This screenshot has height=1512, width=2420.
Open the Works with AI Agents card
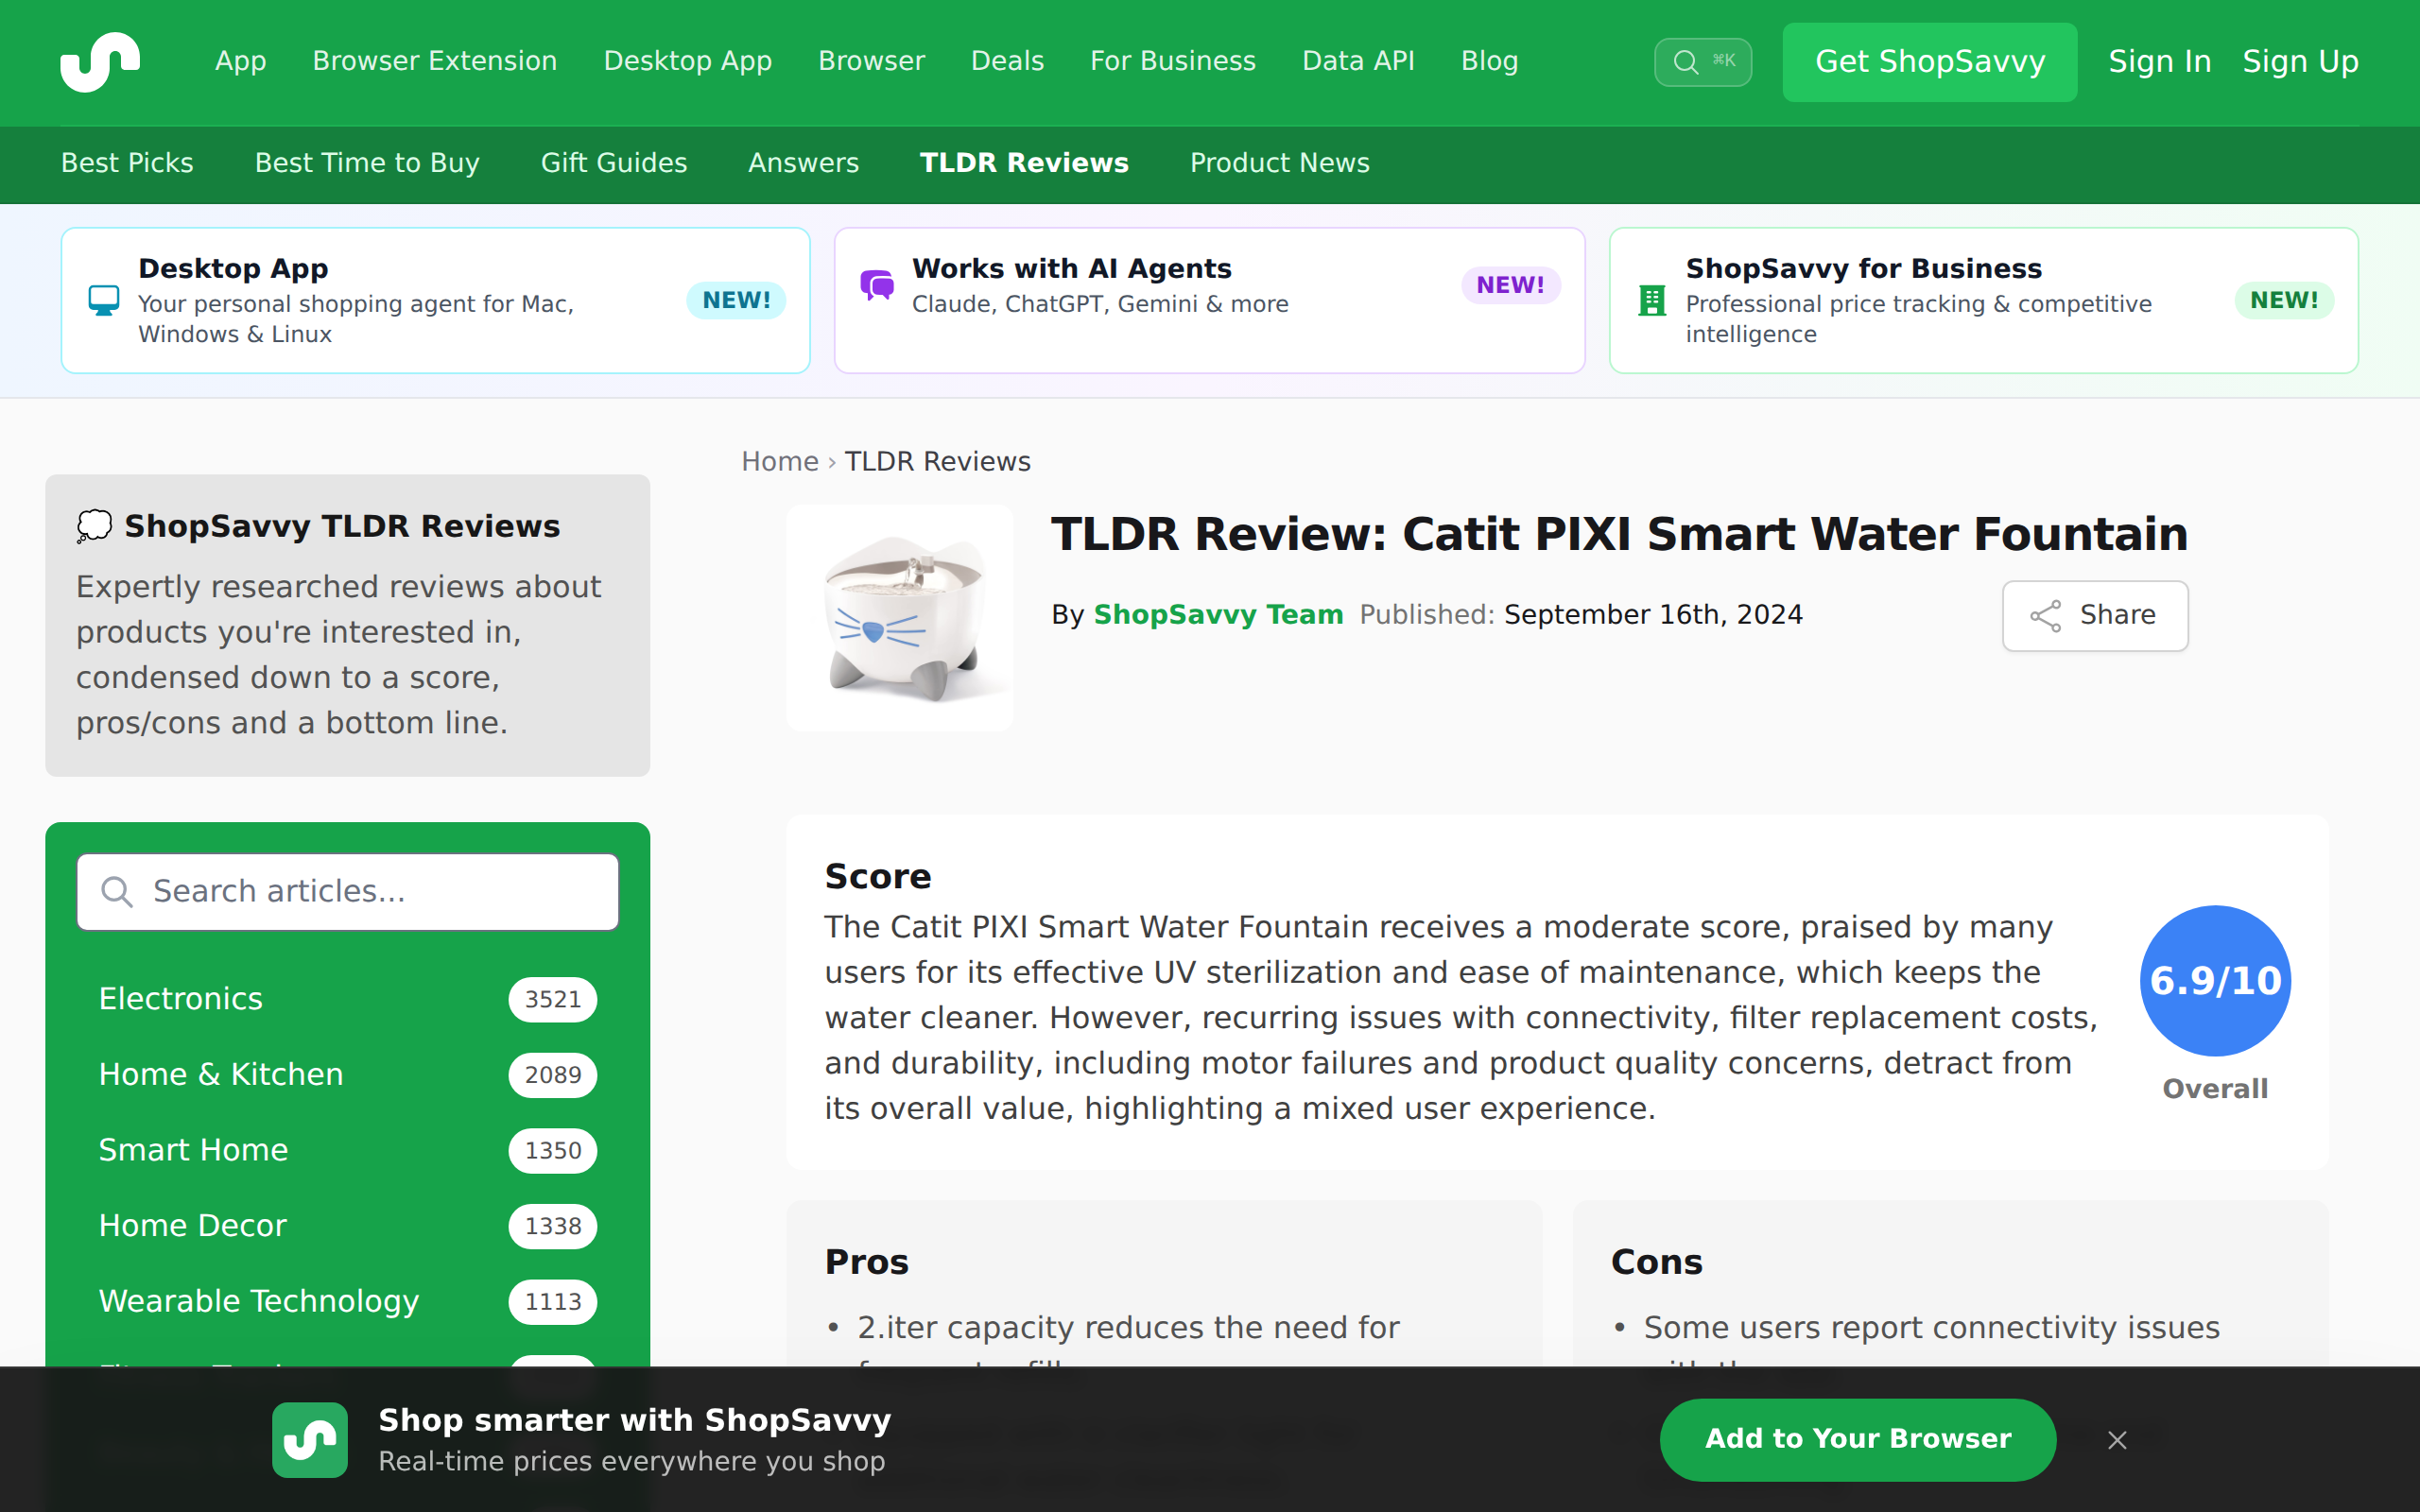(1209, 300)
